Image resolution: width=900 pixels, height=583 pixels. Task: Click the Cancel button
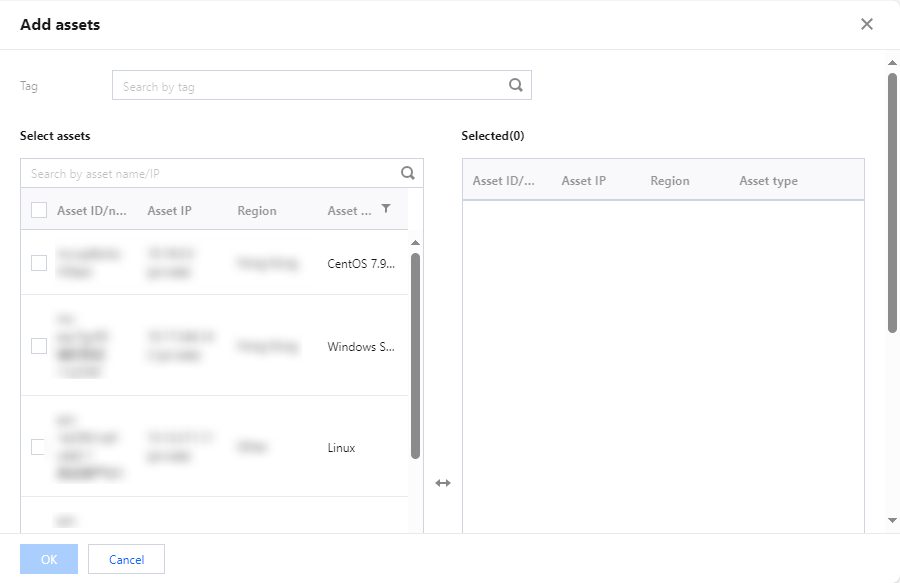pyautogui.click(x=126, y=559)
